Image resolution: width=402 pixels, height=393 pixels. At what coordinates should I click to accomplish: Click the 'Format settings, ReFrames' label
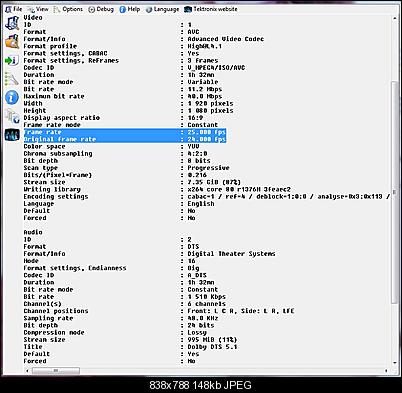pos(71,61)
